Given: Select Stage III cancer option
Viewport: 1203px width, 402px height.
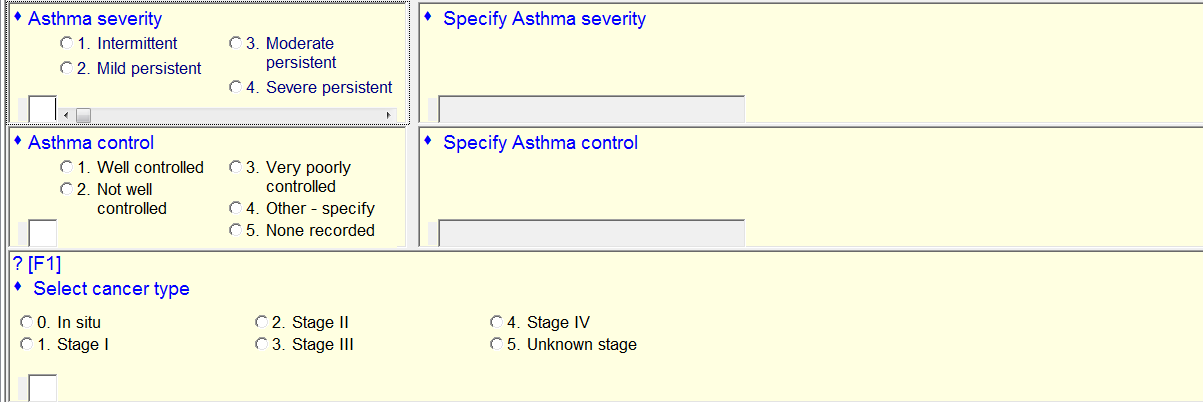Looking at the screenshot, I should (262, 345).
